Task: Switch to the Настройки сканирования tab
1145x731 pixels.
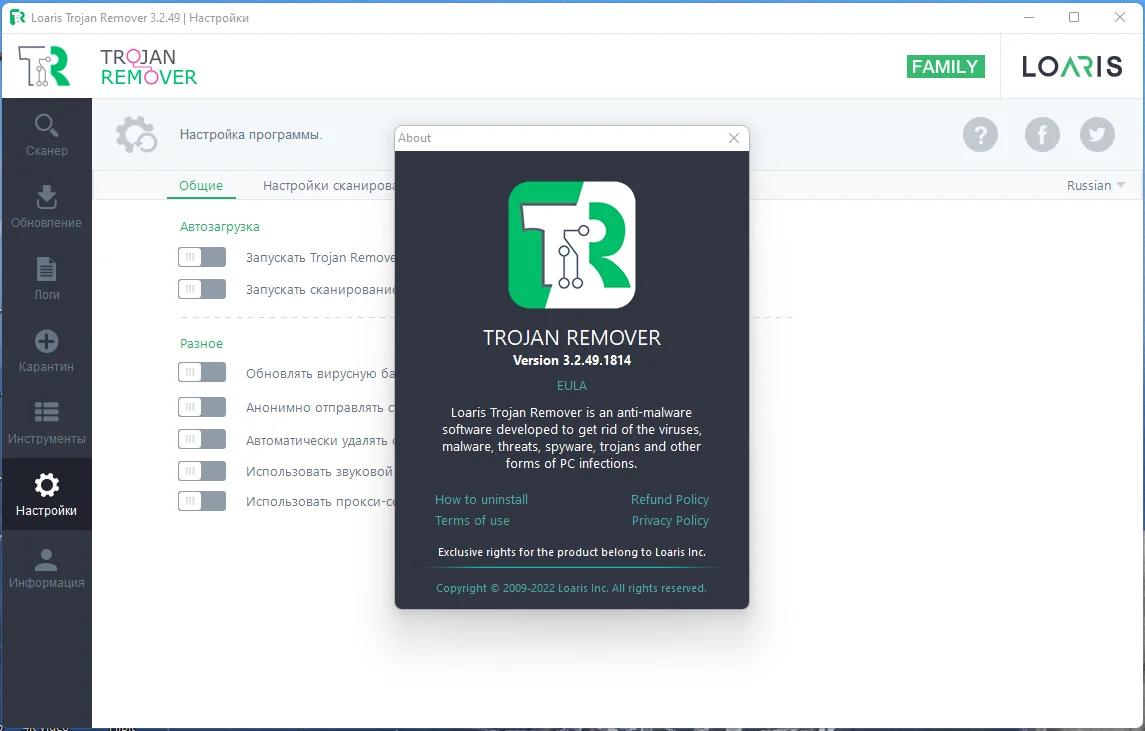Action: pos(329,185)
